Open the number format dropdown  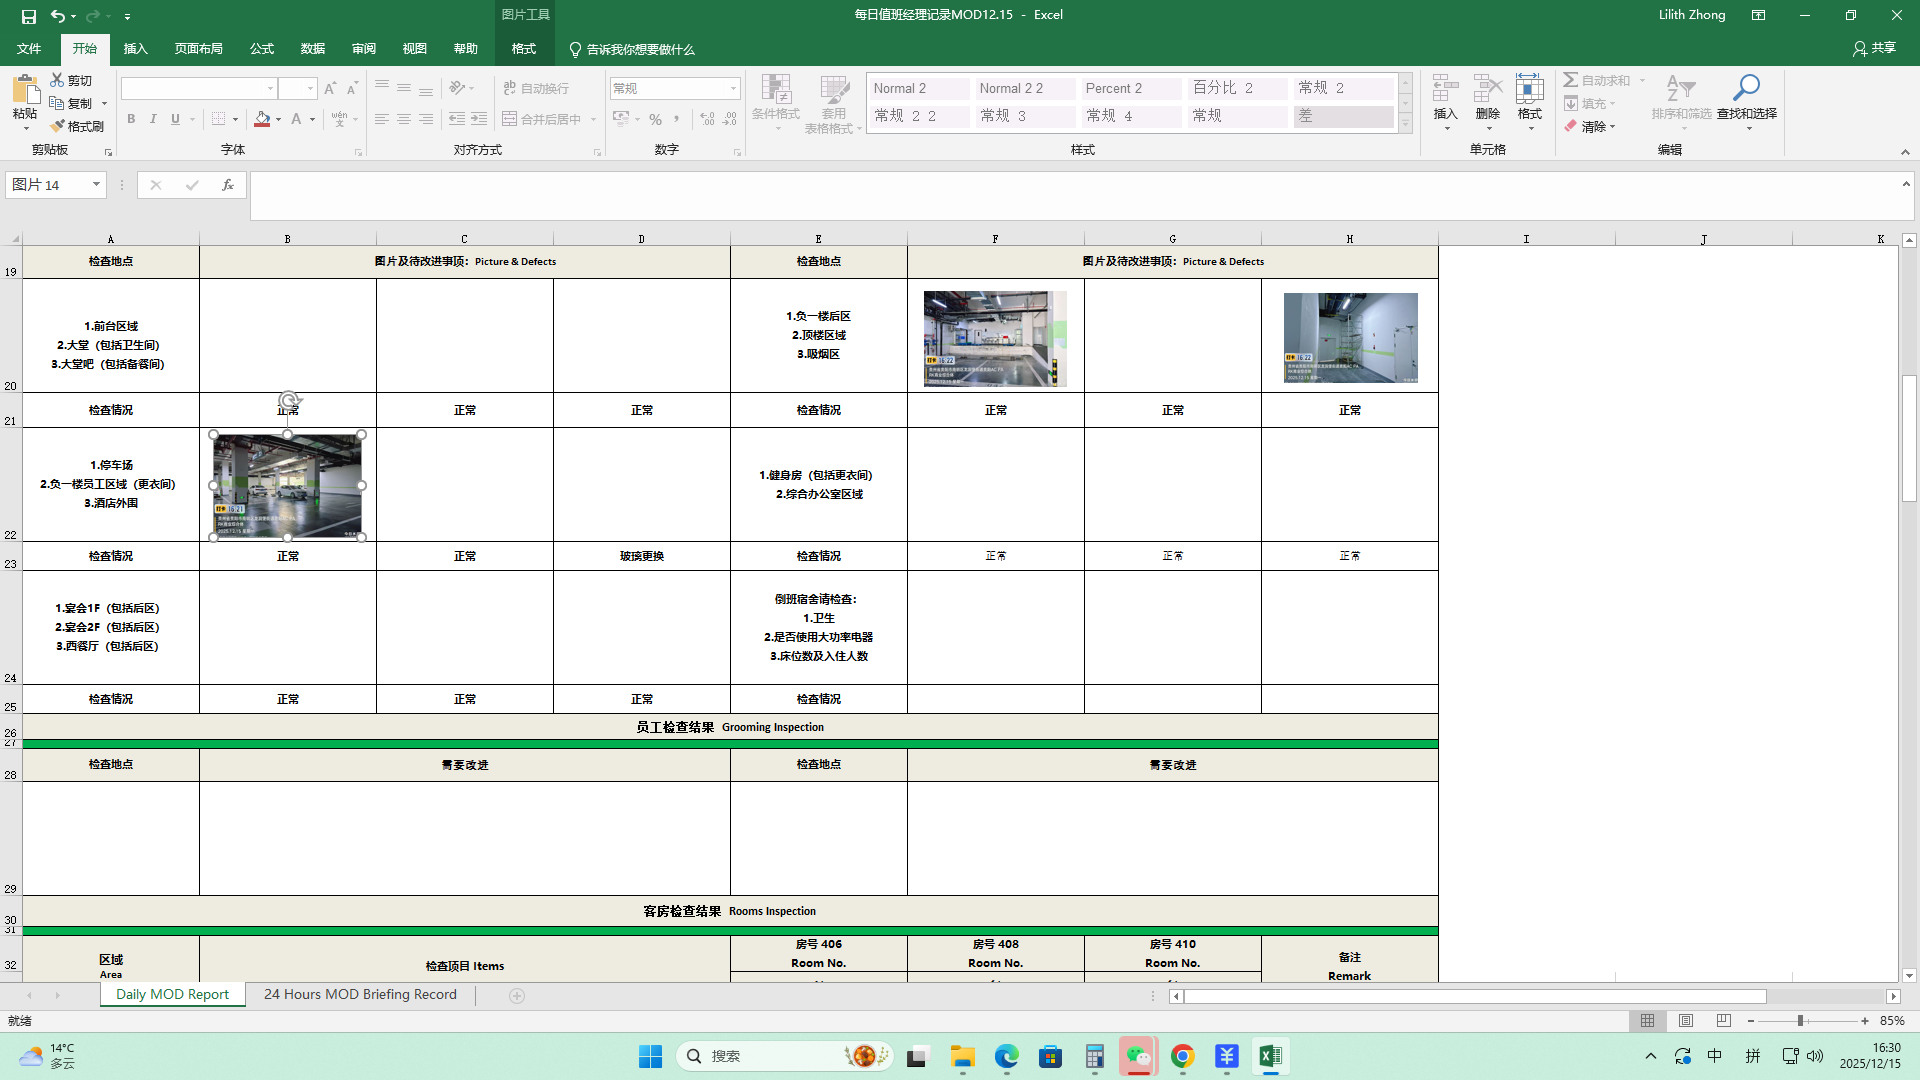click(x=733, y=88)
